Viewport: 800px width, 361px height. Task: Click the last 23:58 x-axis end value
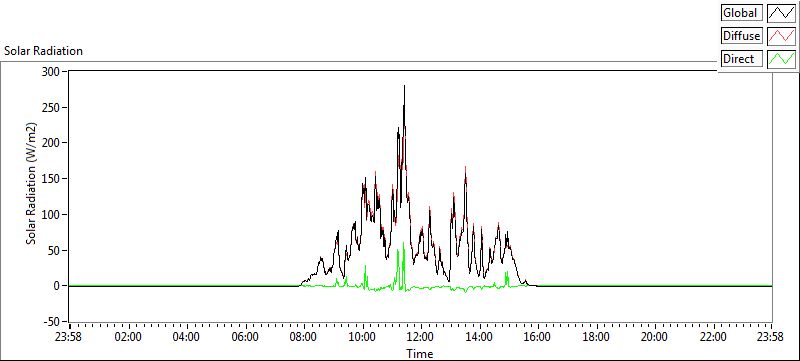click(770, 337)
